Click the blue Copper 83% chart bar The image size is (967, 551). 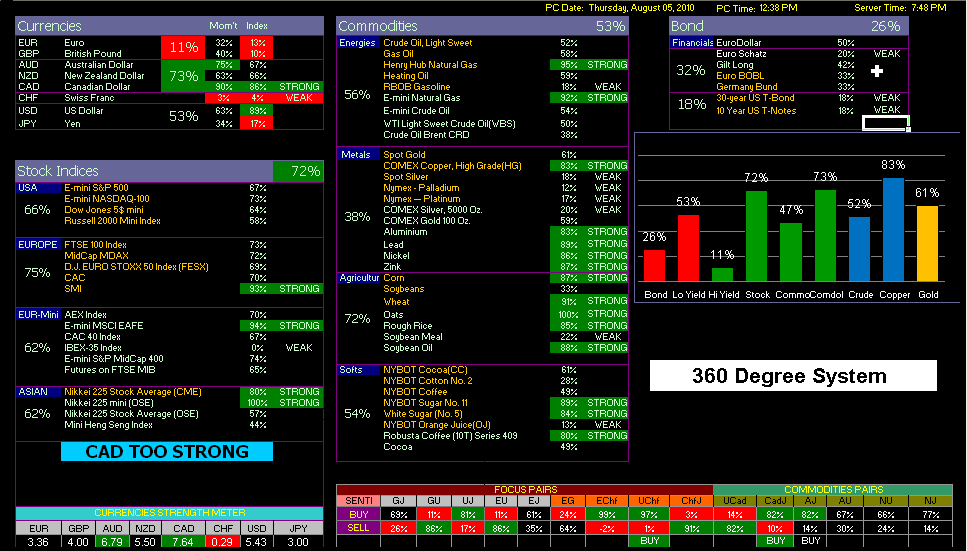(x=894, y=230)
